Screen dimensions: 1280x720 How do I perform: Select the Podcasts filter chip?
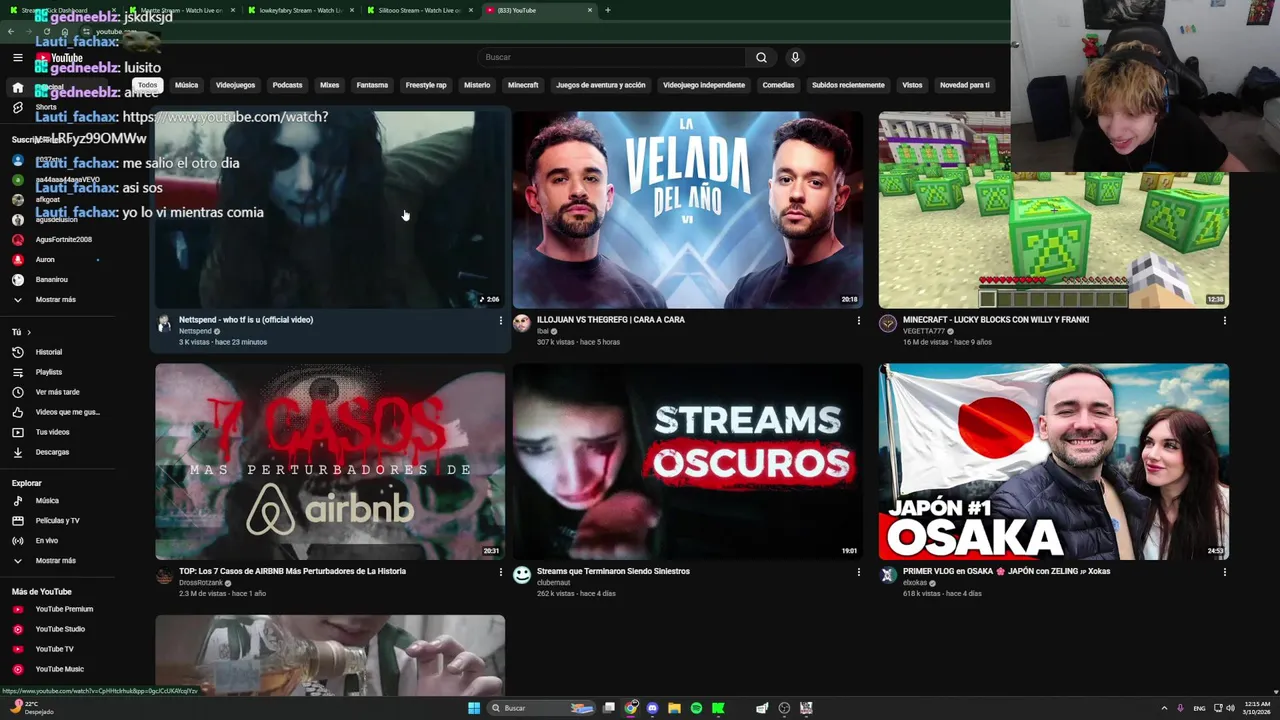point(287,85)
